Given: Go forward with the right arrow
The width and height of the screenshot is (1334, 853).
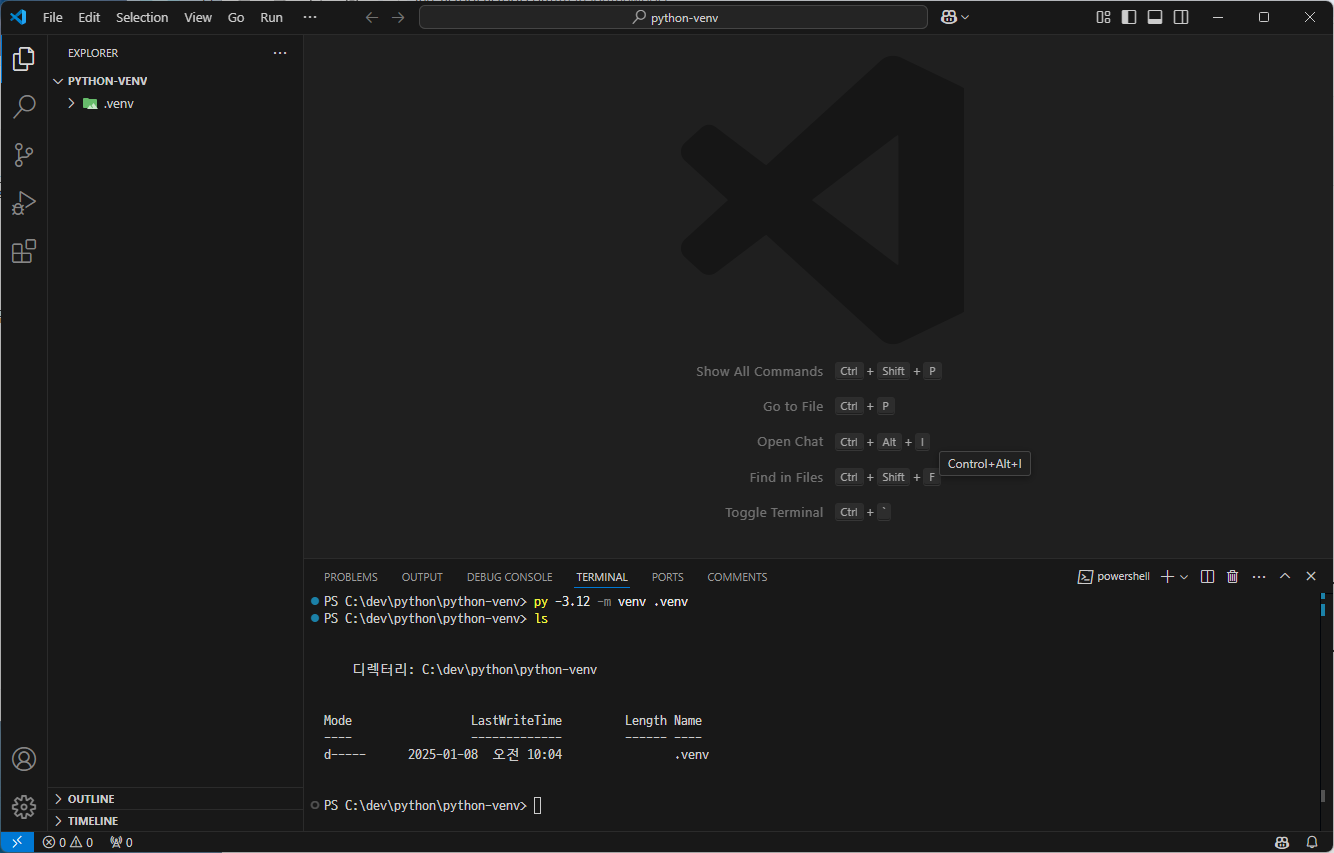Looking at the screenshot, I should click(398, 17).
